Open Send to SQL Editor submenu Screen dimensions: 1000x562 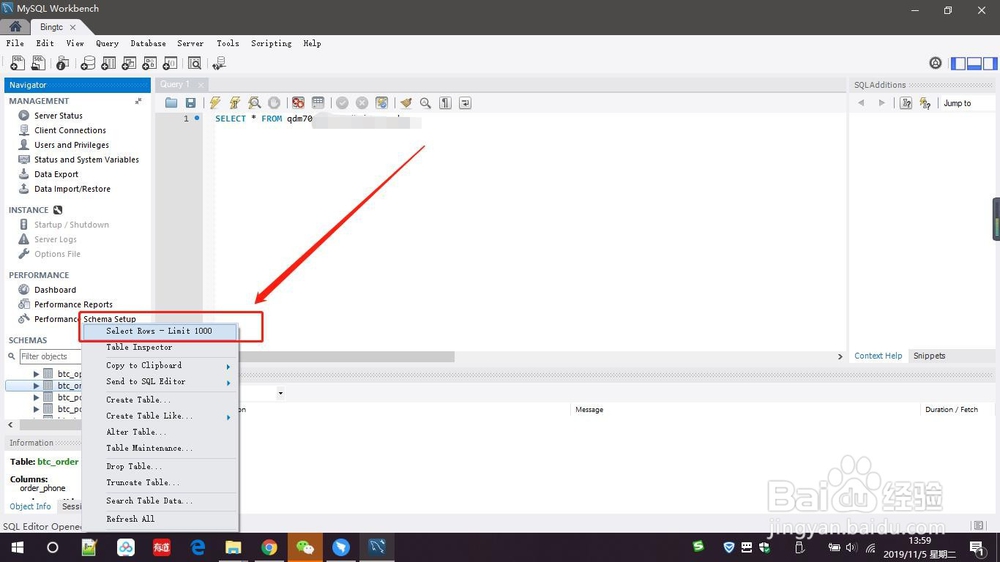click(160, 381)
